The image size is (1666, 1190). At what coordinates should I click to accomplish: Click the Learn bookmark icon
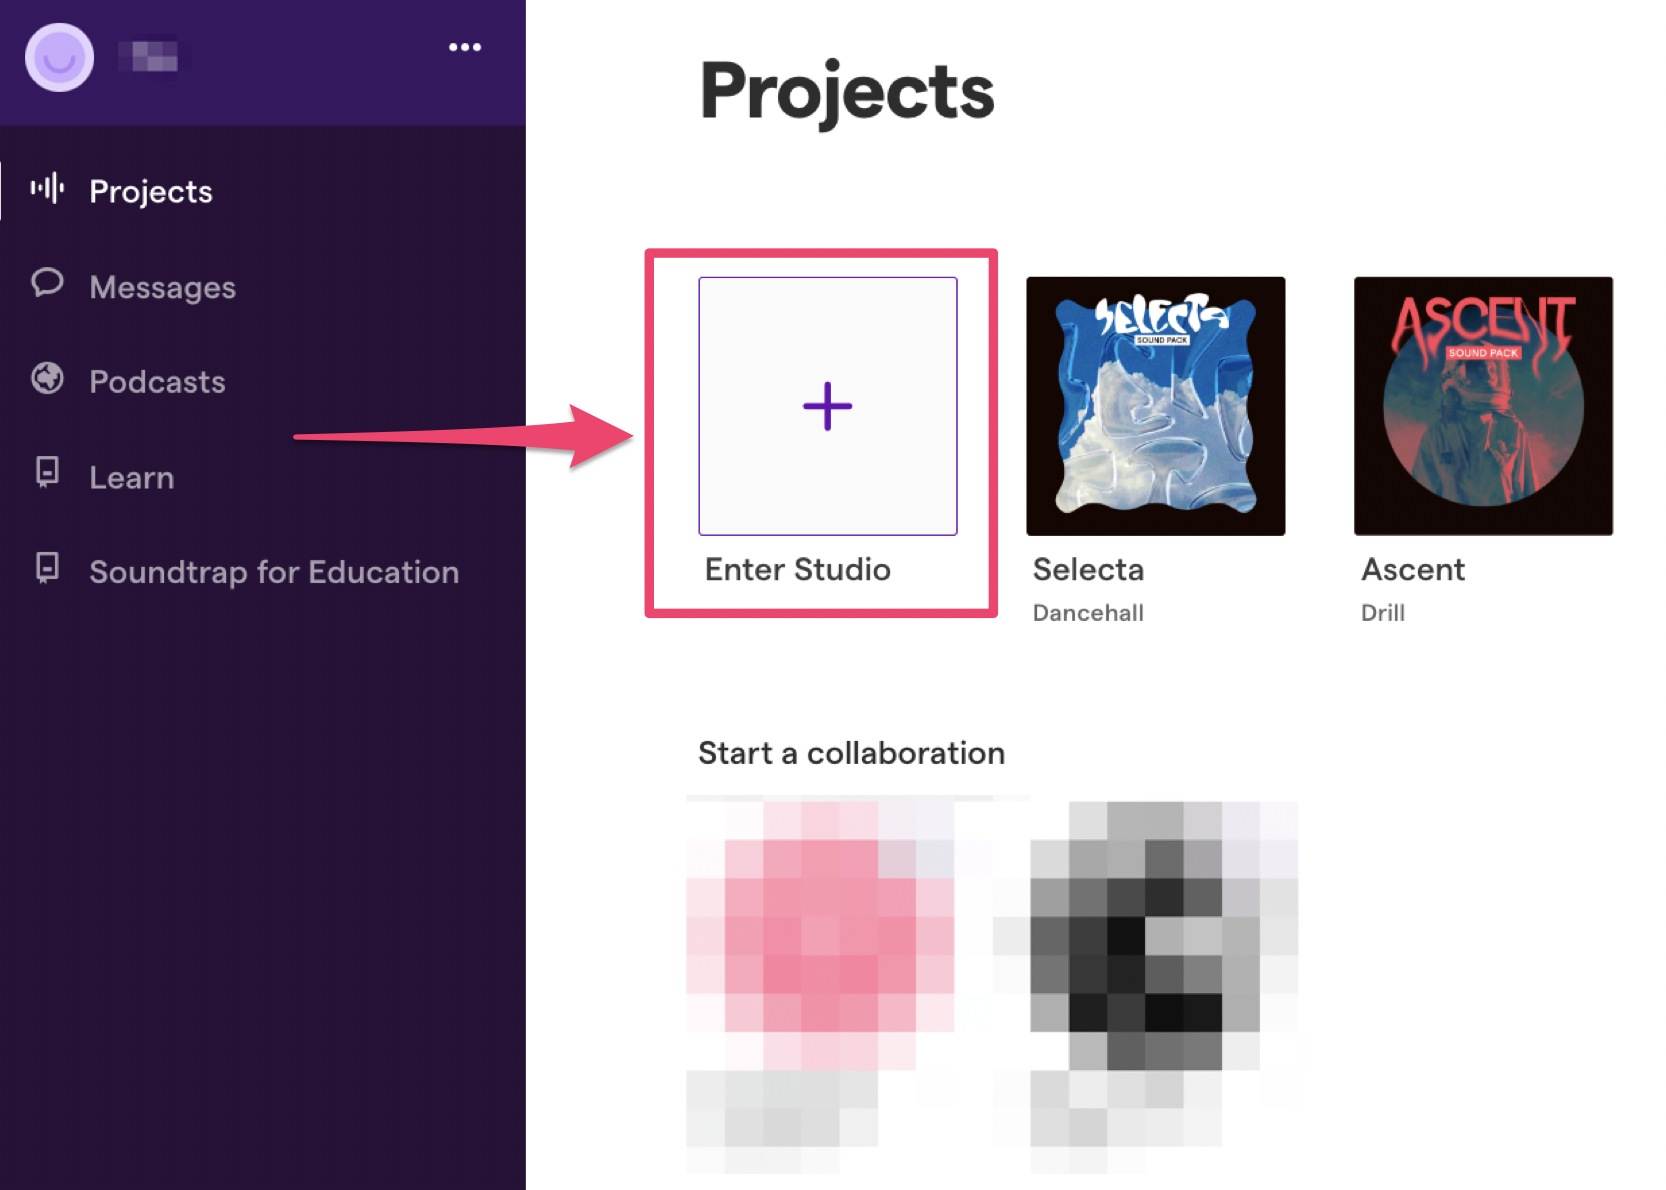[x=47, y=472]
